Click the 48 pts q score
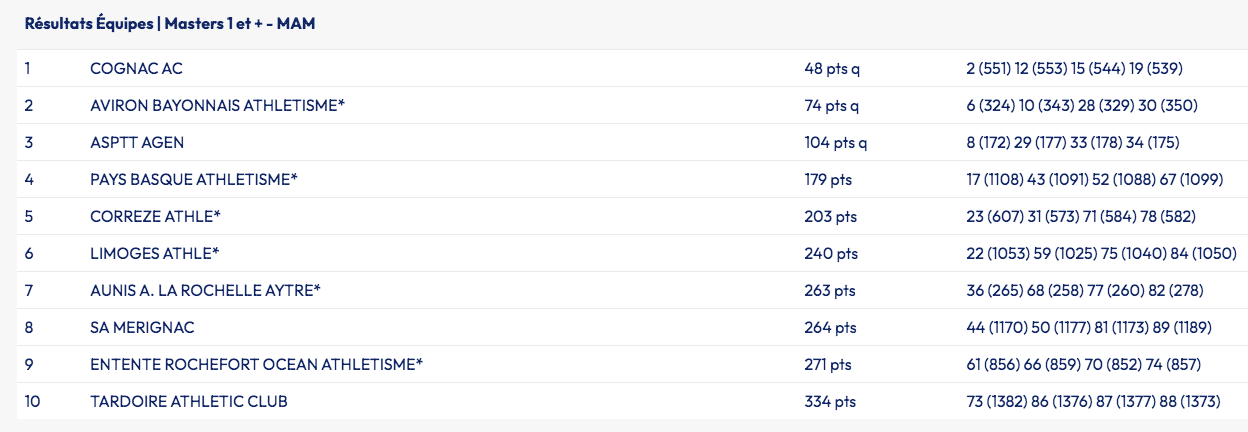 point(831,69)
